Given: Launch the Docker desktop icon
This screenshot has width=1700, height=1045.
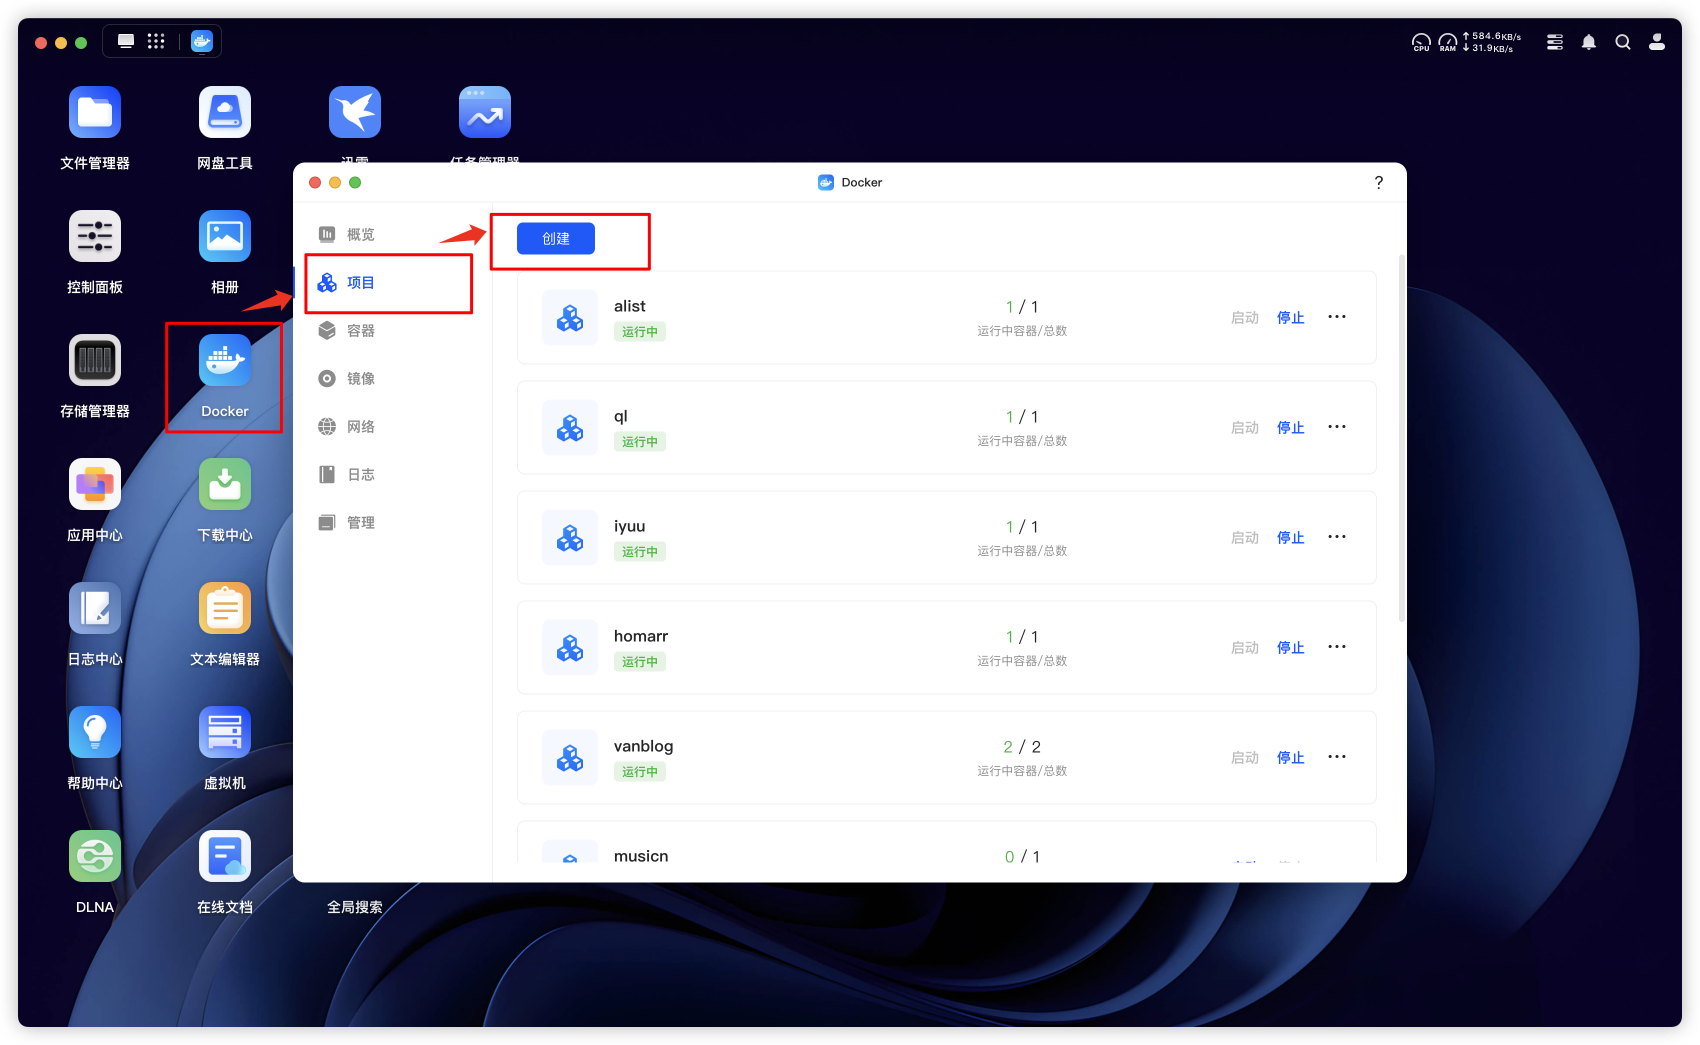Looking at the screenshot, I should pyautogui.click(x=225, y=360).
